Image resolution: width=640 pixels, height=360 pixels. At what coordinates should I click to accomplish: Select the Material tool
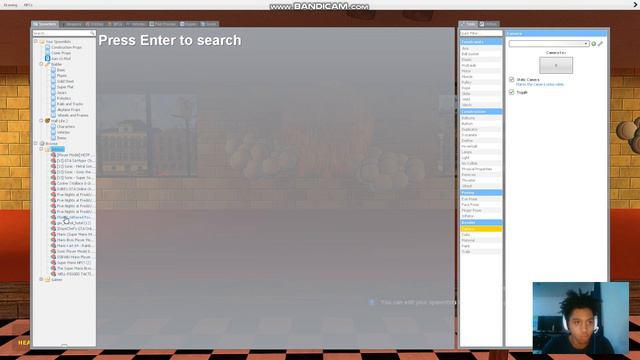pyautogui.click(x=481, y=240)
